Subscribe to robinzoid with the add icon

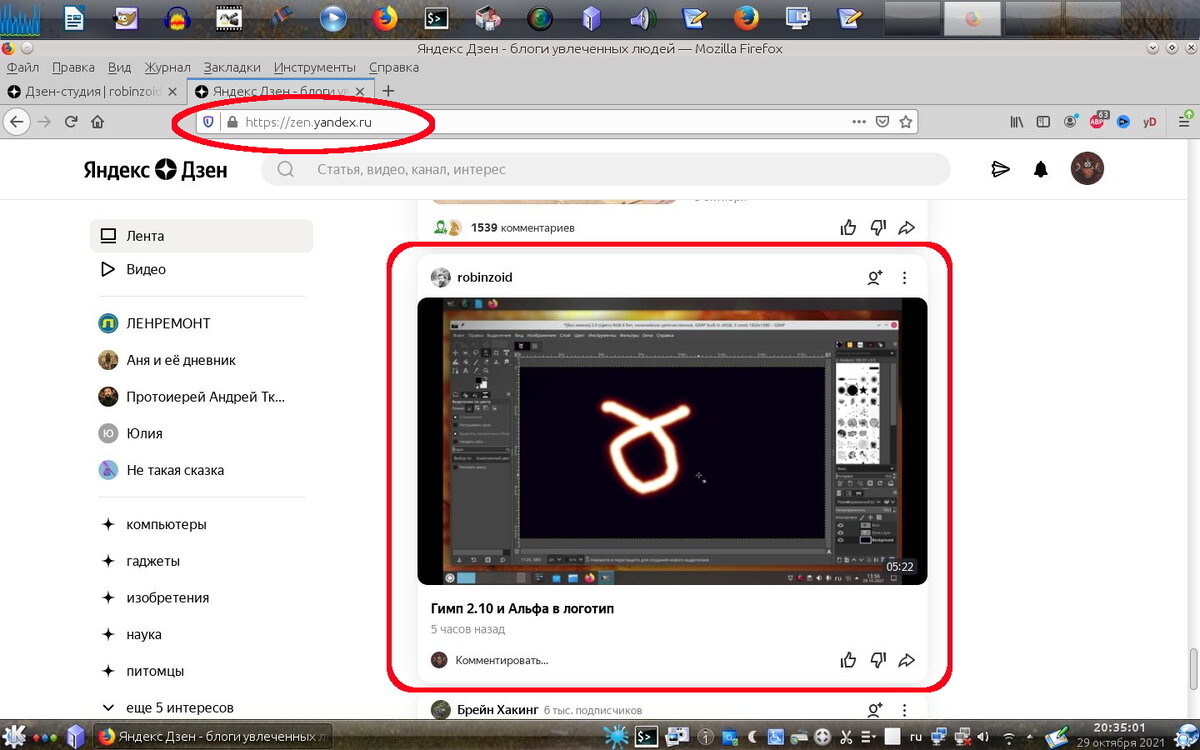(x=875, y=277)
